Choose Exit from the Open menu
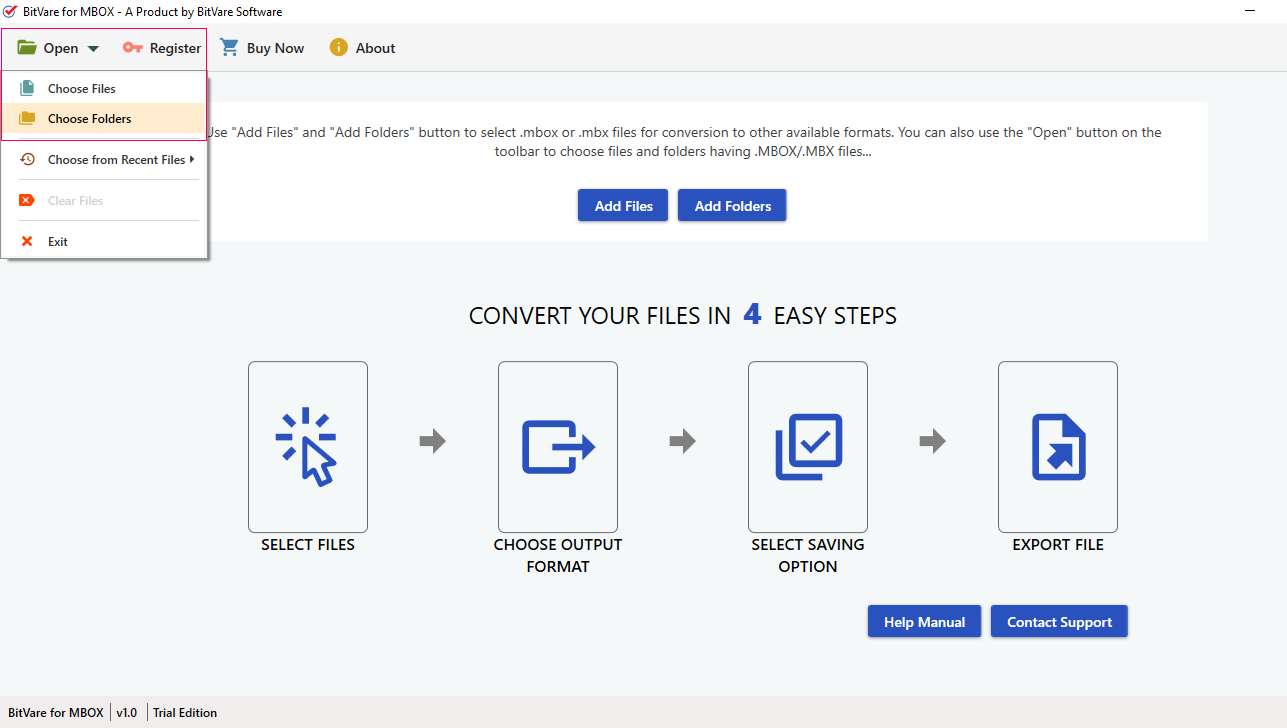Image resolution: width=1287 pixels, height=728 pixels. [x=58, y=242]
